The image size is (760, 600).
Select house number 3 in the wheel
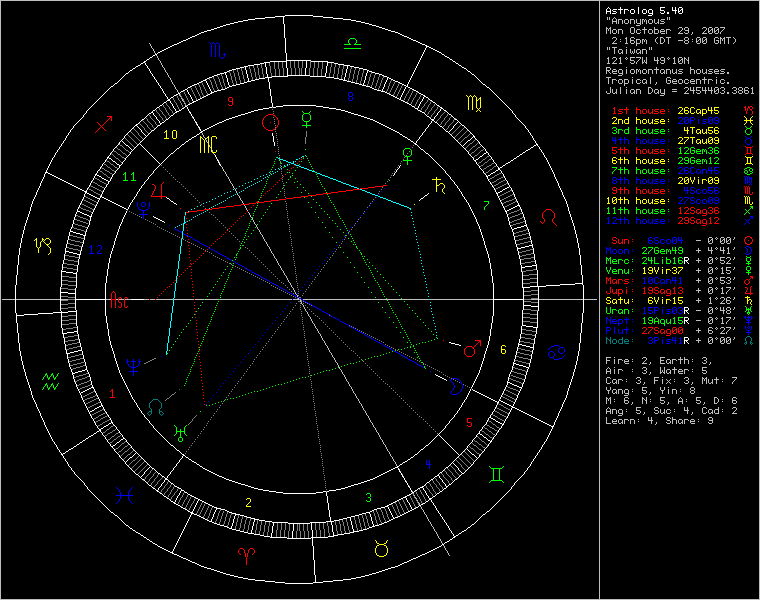369,498
